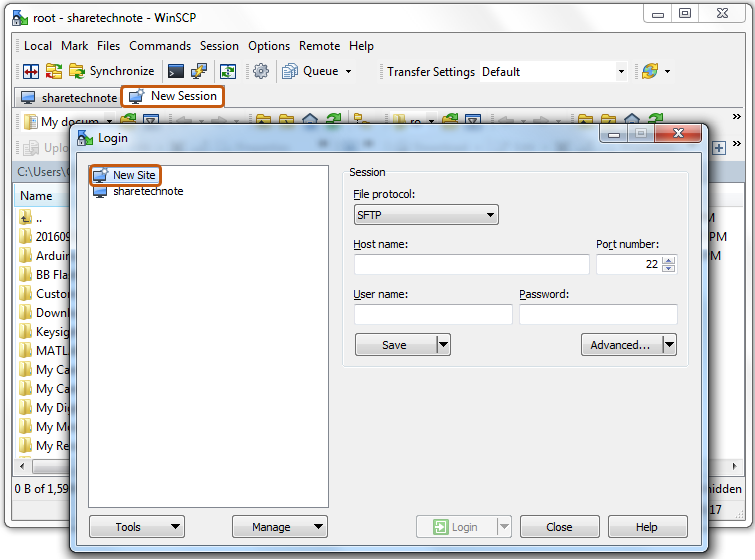Image resolution: width=755 pixels, height=560 pixels.
Task: Decrease the port number with the down spinner
Action: click(668, 268)
